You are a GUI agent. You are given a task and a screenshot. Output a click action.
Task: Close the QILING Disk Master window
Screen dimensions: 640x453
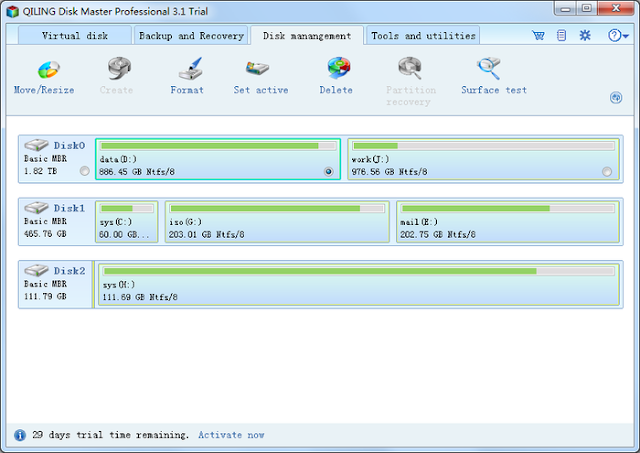[x=616, y=9]
